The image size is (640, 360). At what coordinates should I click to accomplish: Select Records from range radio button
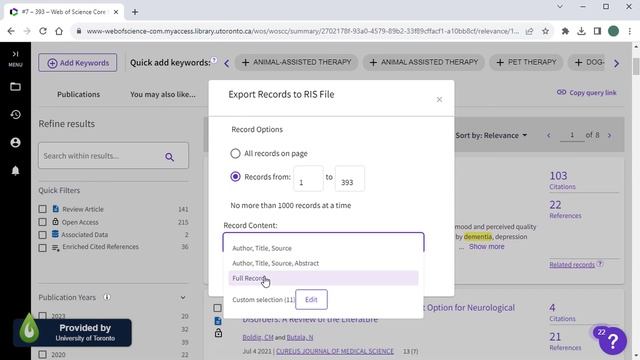point(235,177)
